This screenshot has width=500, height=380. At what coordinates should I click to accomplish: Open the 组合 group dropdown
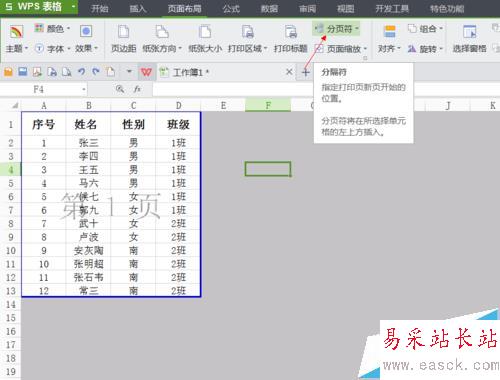click(425, 29)
